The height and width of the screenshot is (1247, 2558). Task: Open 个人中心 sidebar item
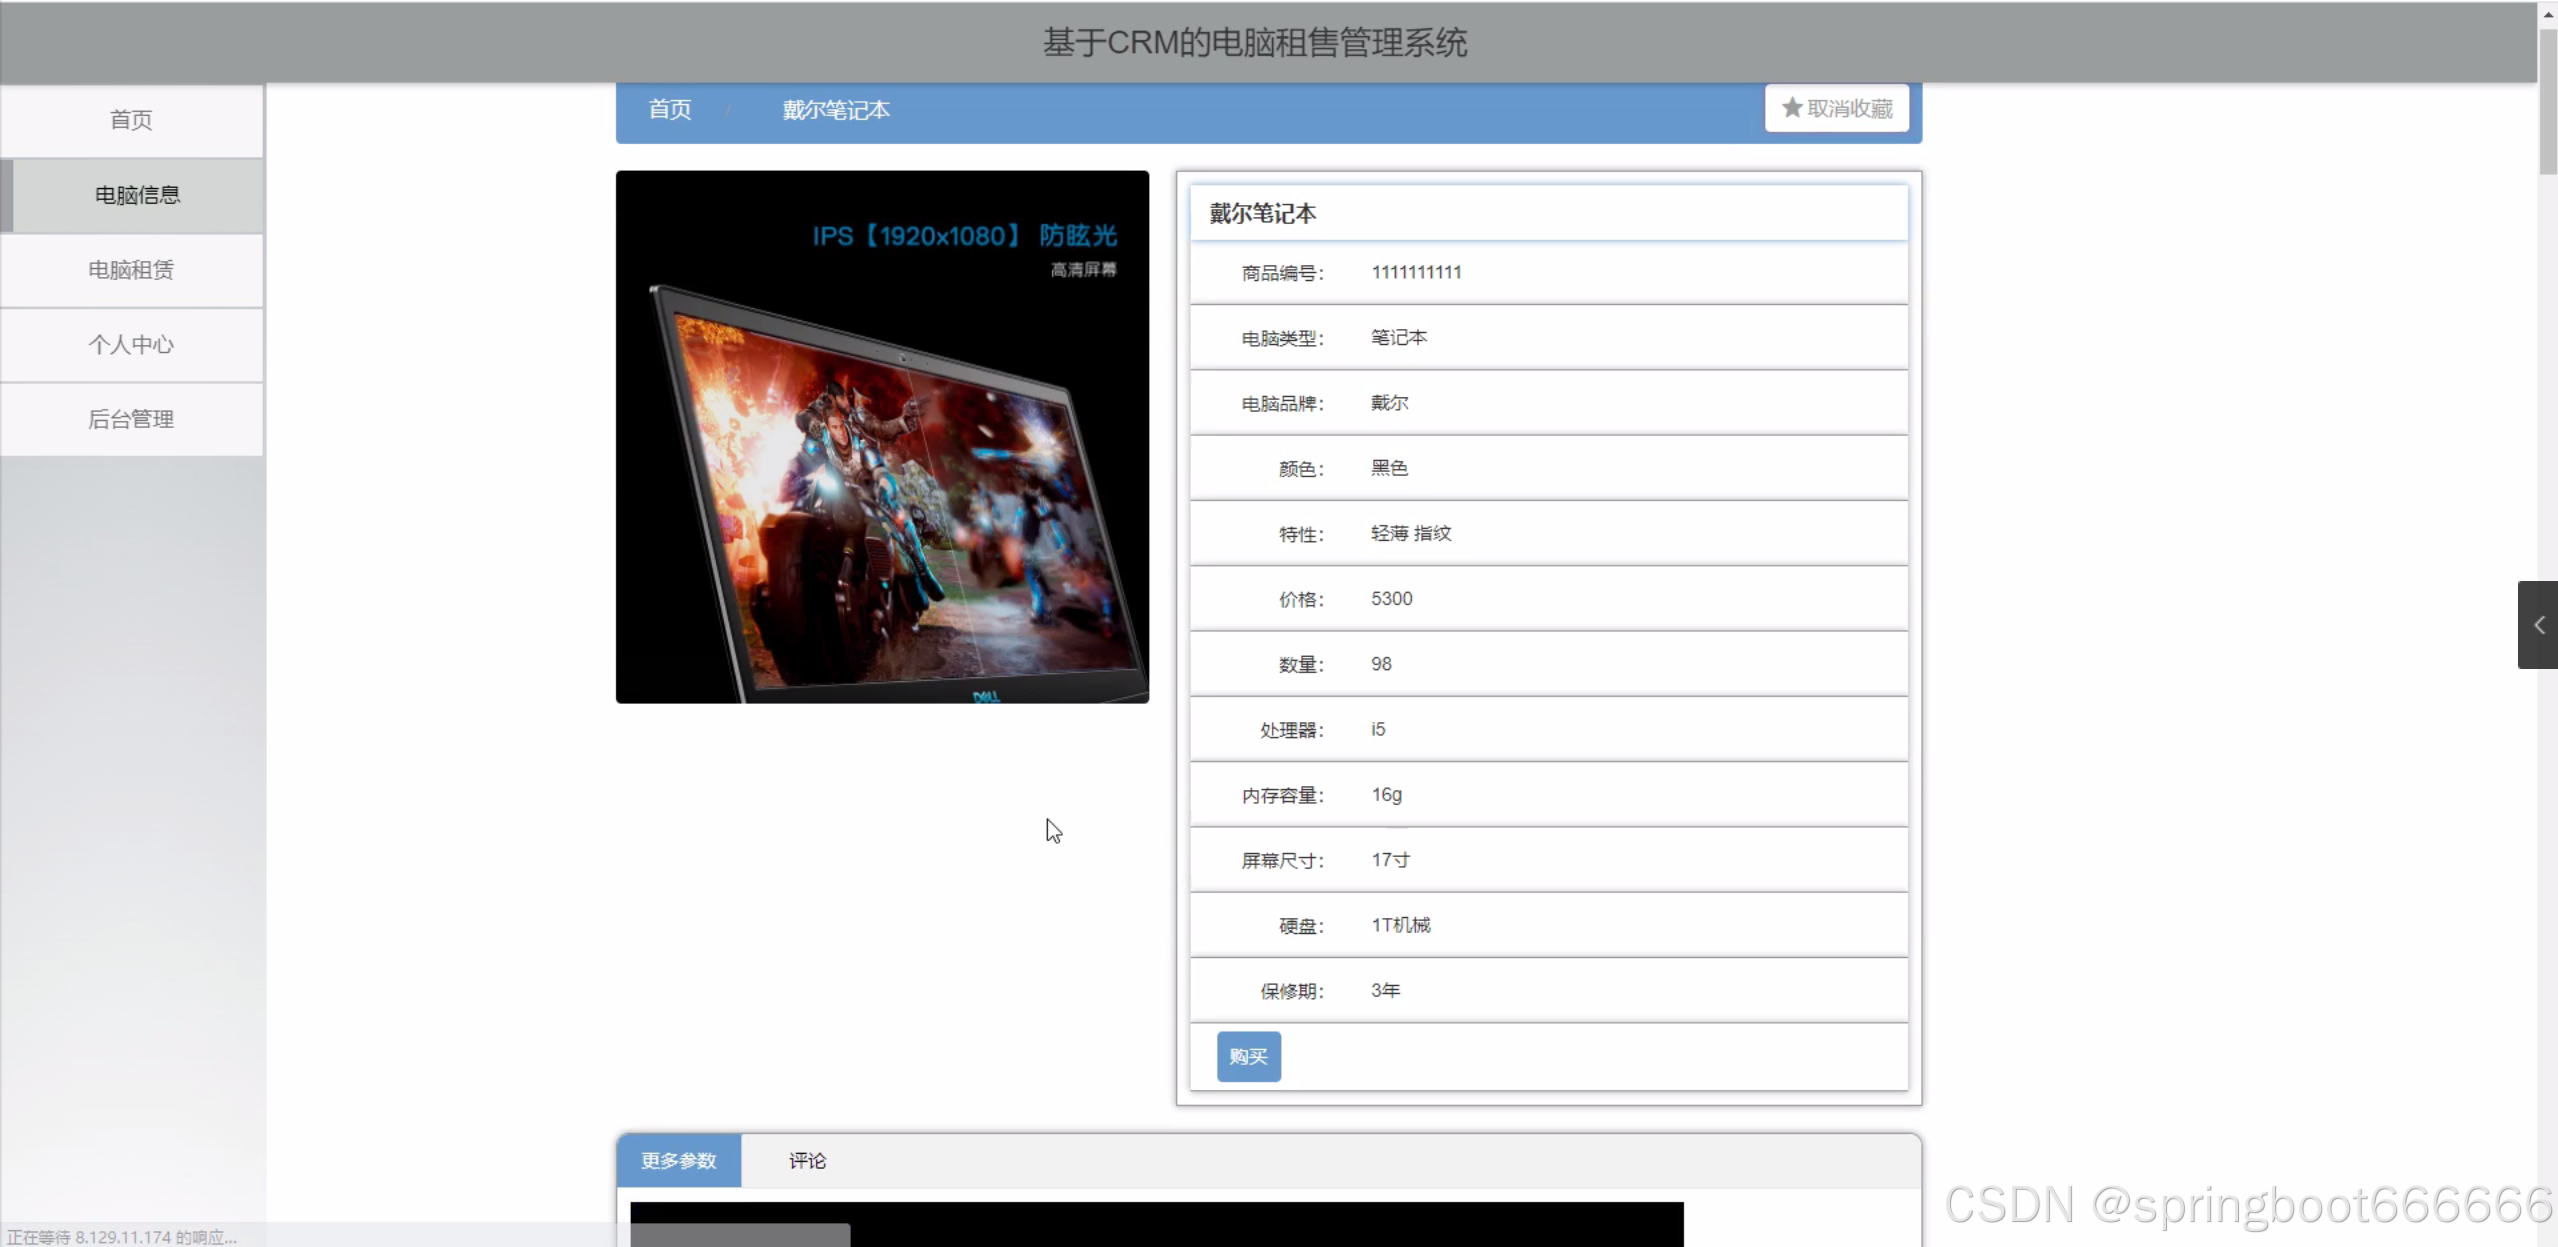tap(131, 345)
